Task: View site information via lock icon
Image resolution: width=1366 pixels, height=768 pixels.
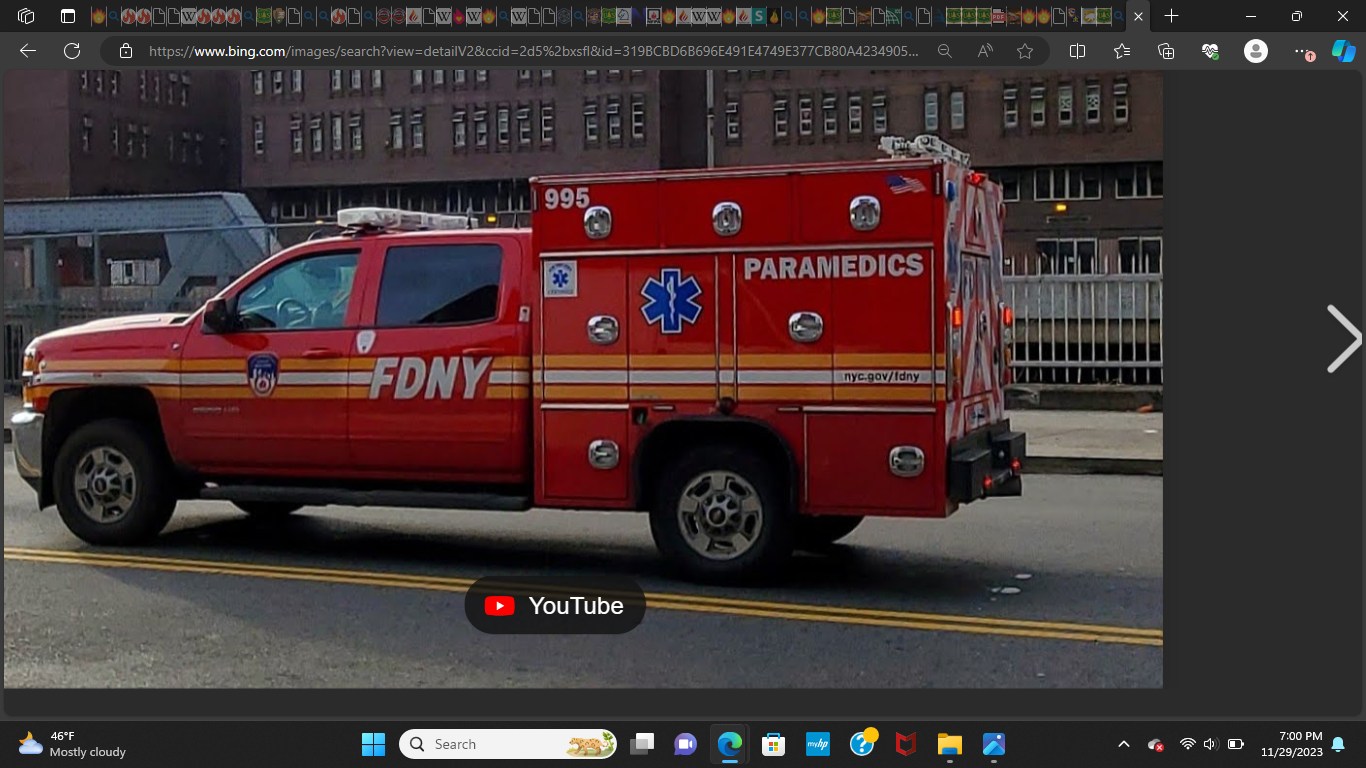Action: click(126, 51)
